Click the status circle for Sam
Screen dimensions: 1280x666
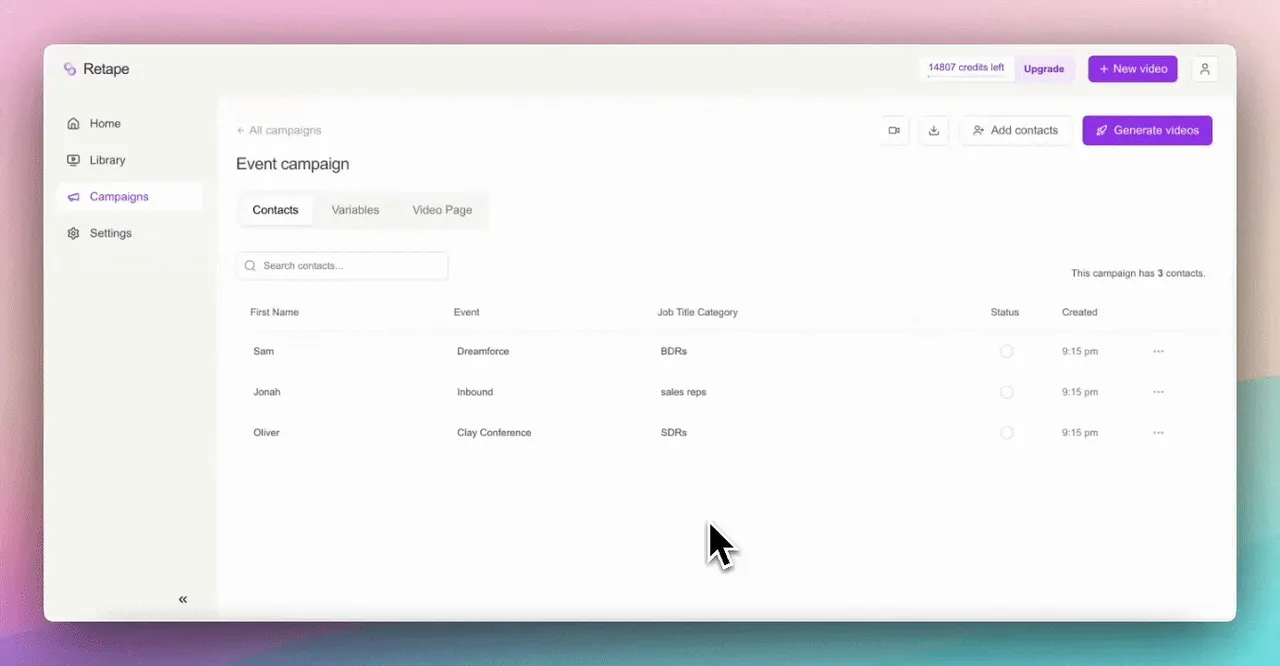point(1006,351)
